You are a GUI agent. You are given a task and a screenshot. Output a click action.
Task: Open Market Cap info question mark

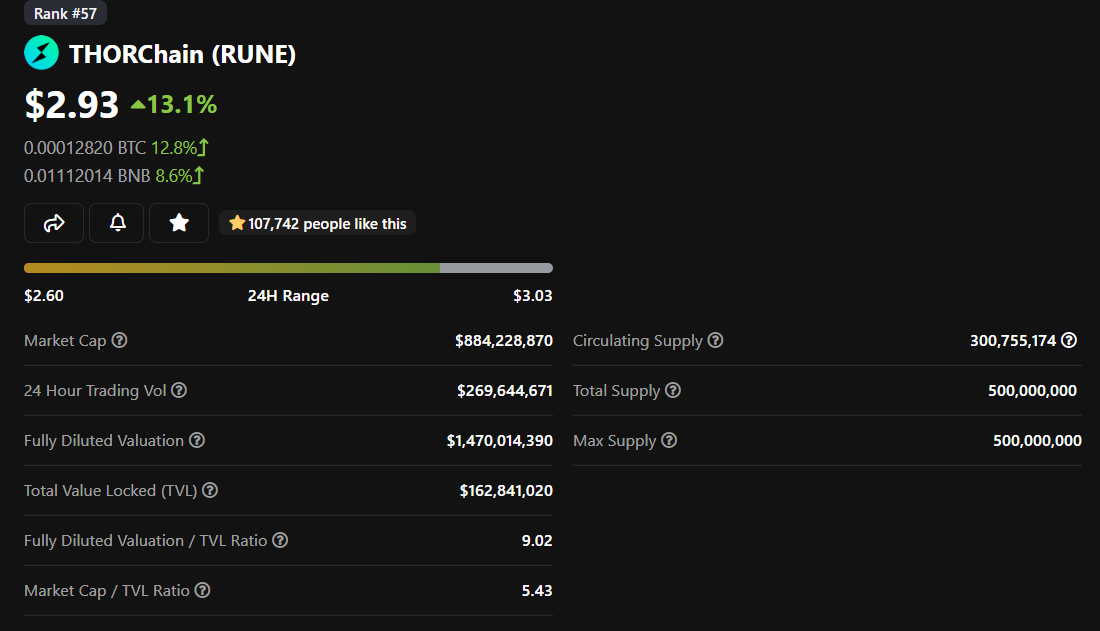(x=120, y=340)
